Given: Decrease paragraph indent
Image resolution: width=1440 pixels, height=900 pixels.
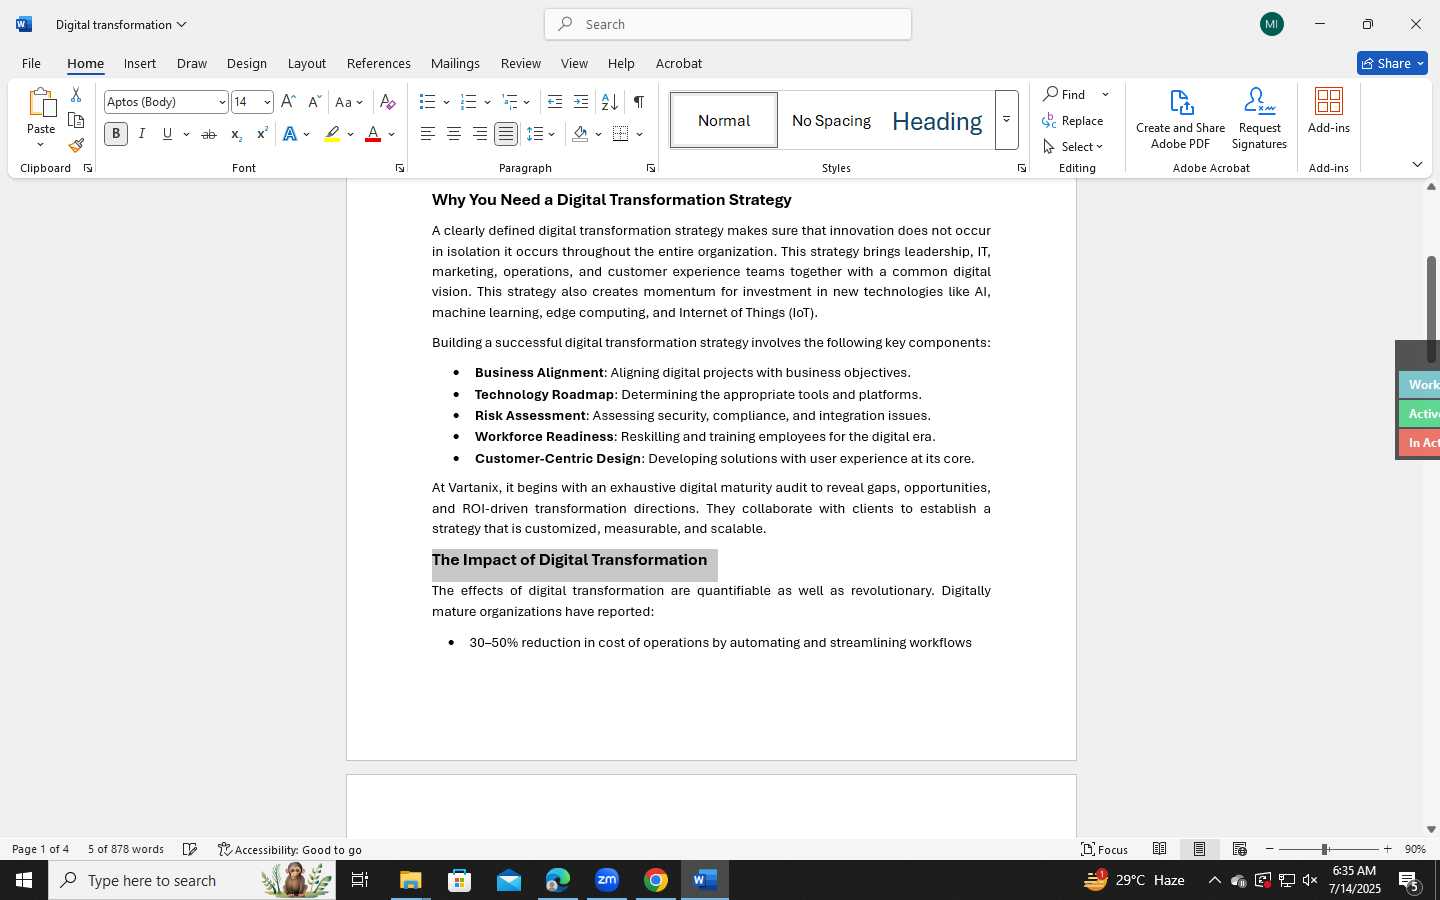Looking at the screenshot, I should [555, 102].
